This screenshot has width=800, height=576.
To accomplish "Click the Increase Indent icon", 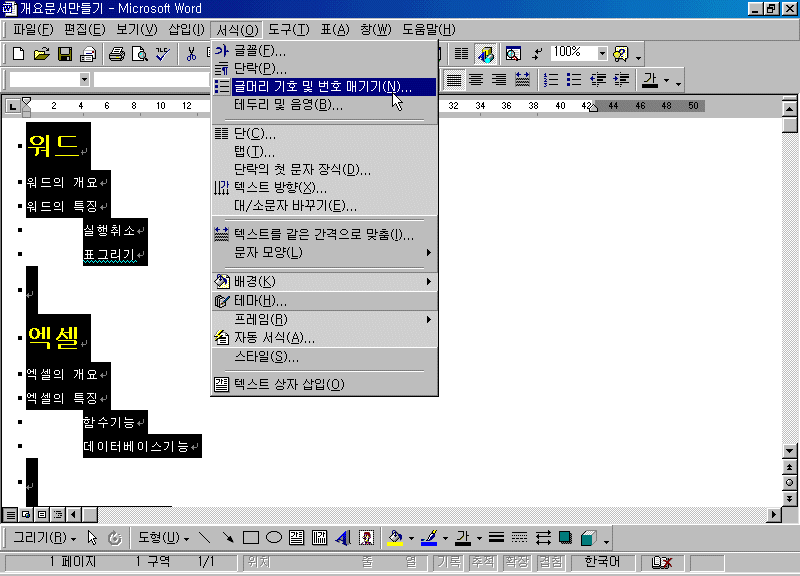I will 621,80.
